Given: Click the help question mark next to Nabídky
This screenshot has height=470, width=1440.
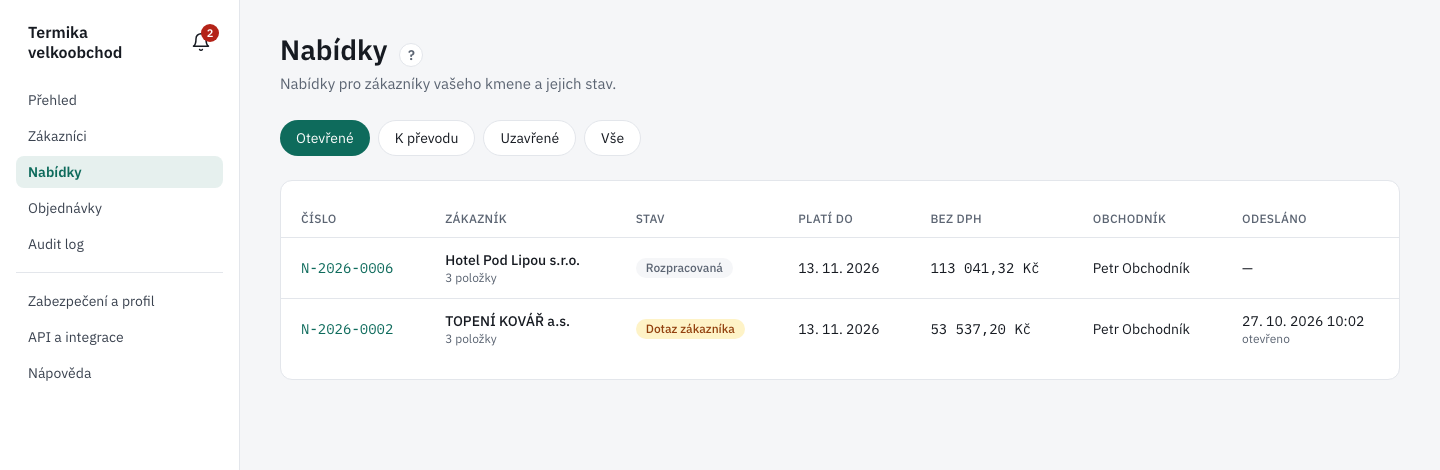Looking at the screenshot, I should pyautogui.click(x=411, y=55).
